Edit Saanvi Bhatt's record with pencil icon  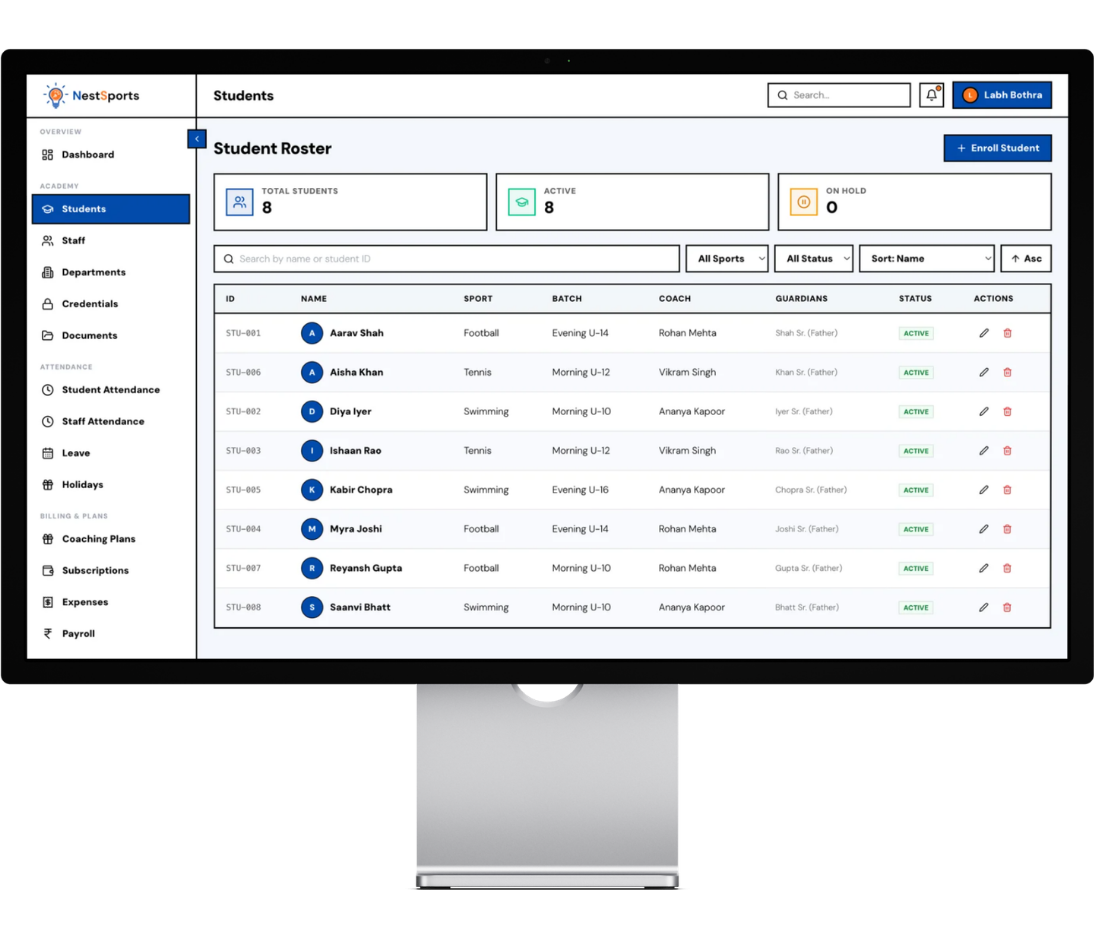pos(984,606)
